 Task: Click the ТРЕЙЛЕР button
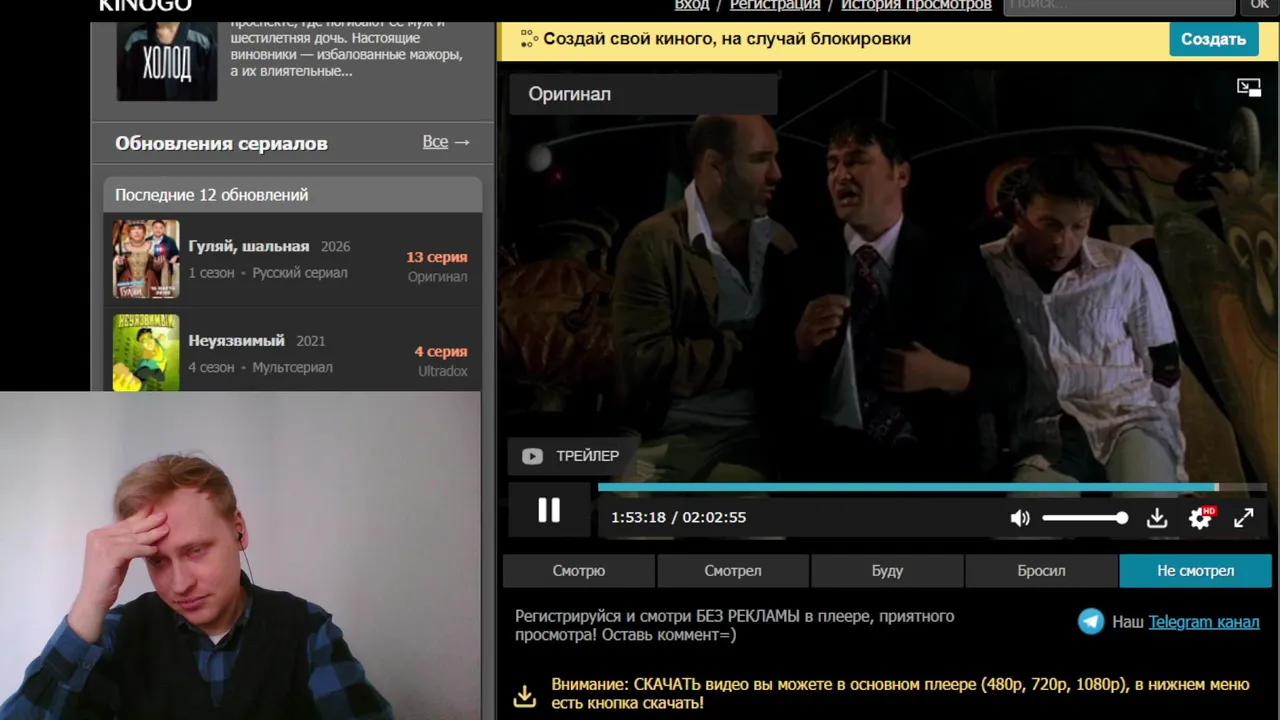(x=571, y=456)
